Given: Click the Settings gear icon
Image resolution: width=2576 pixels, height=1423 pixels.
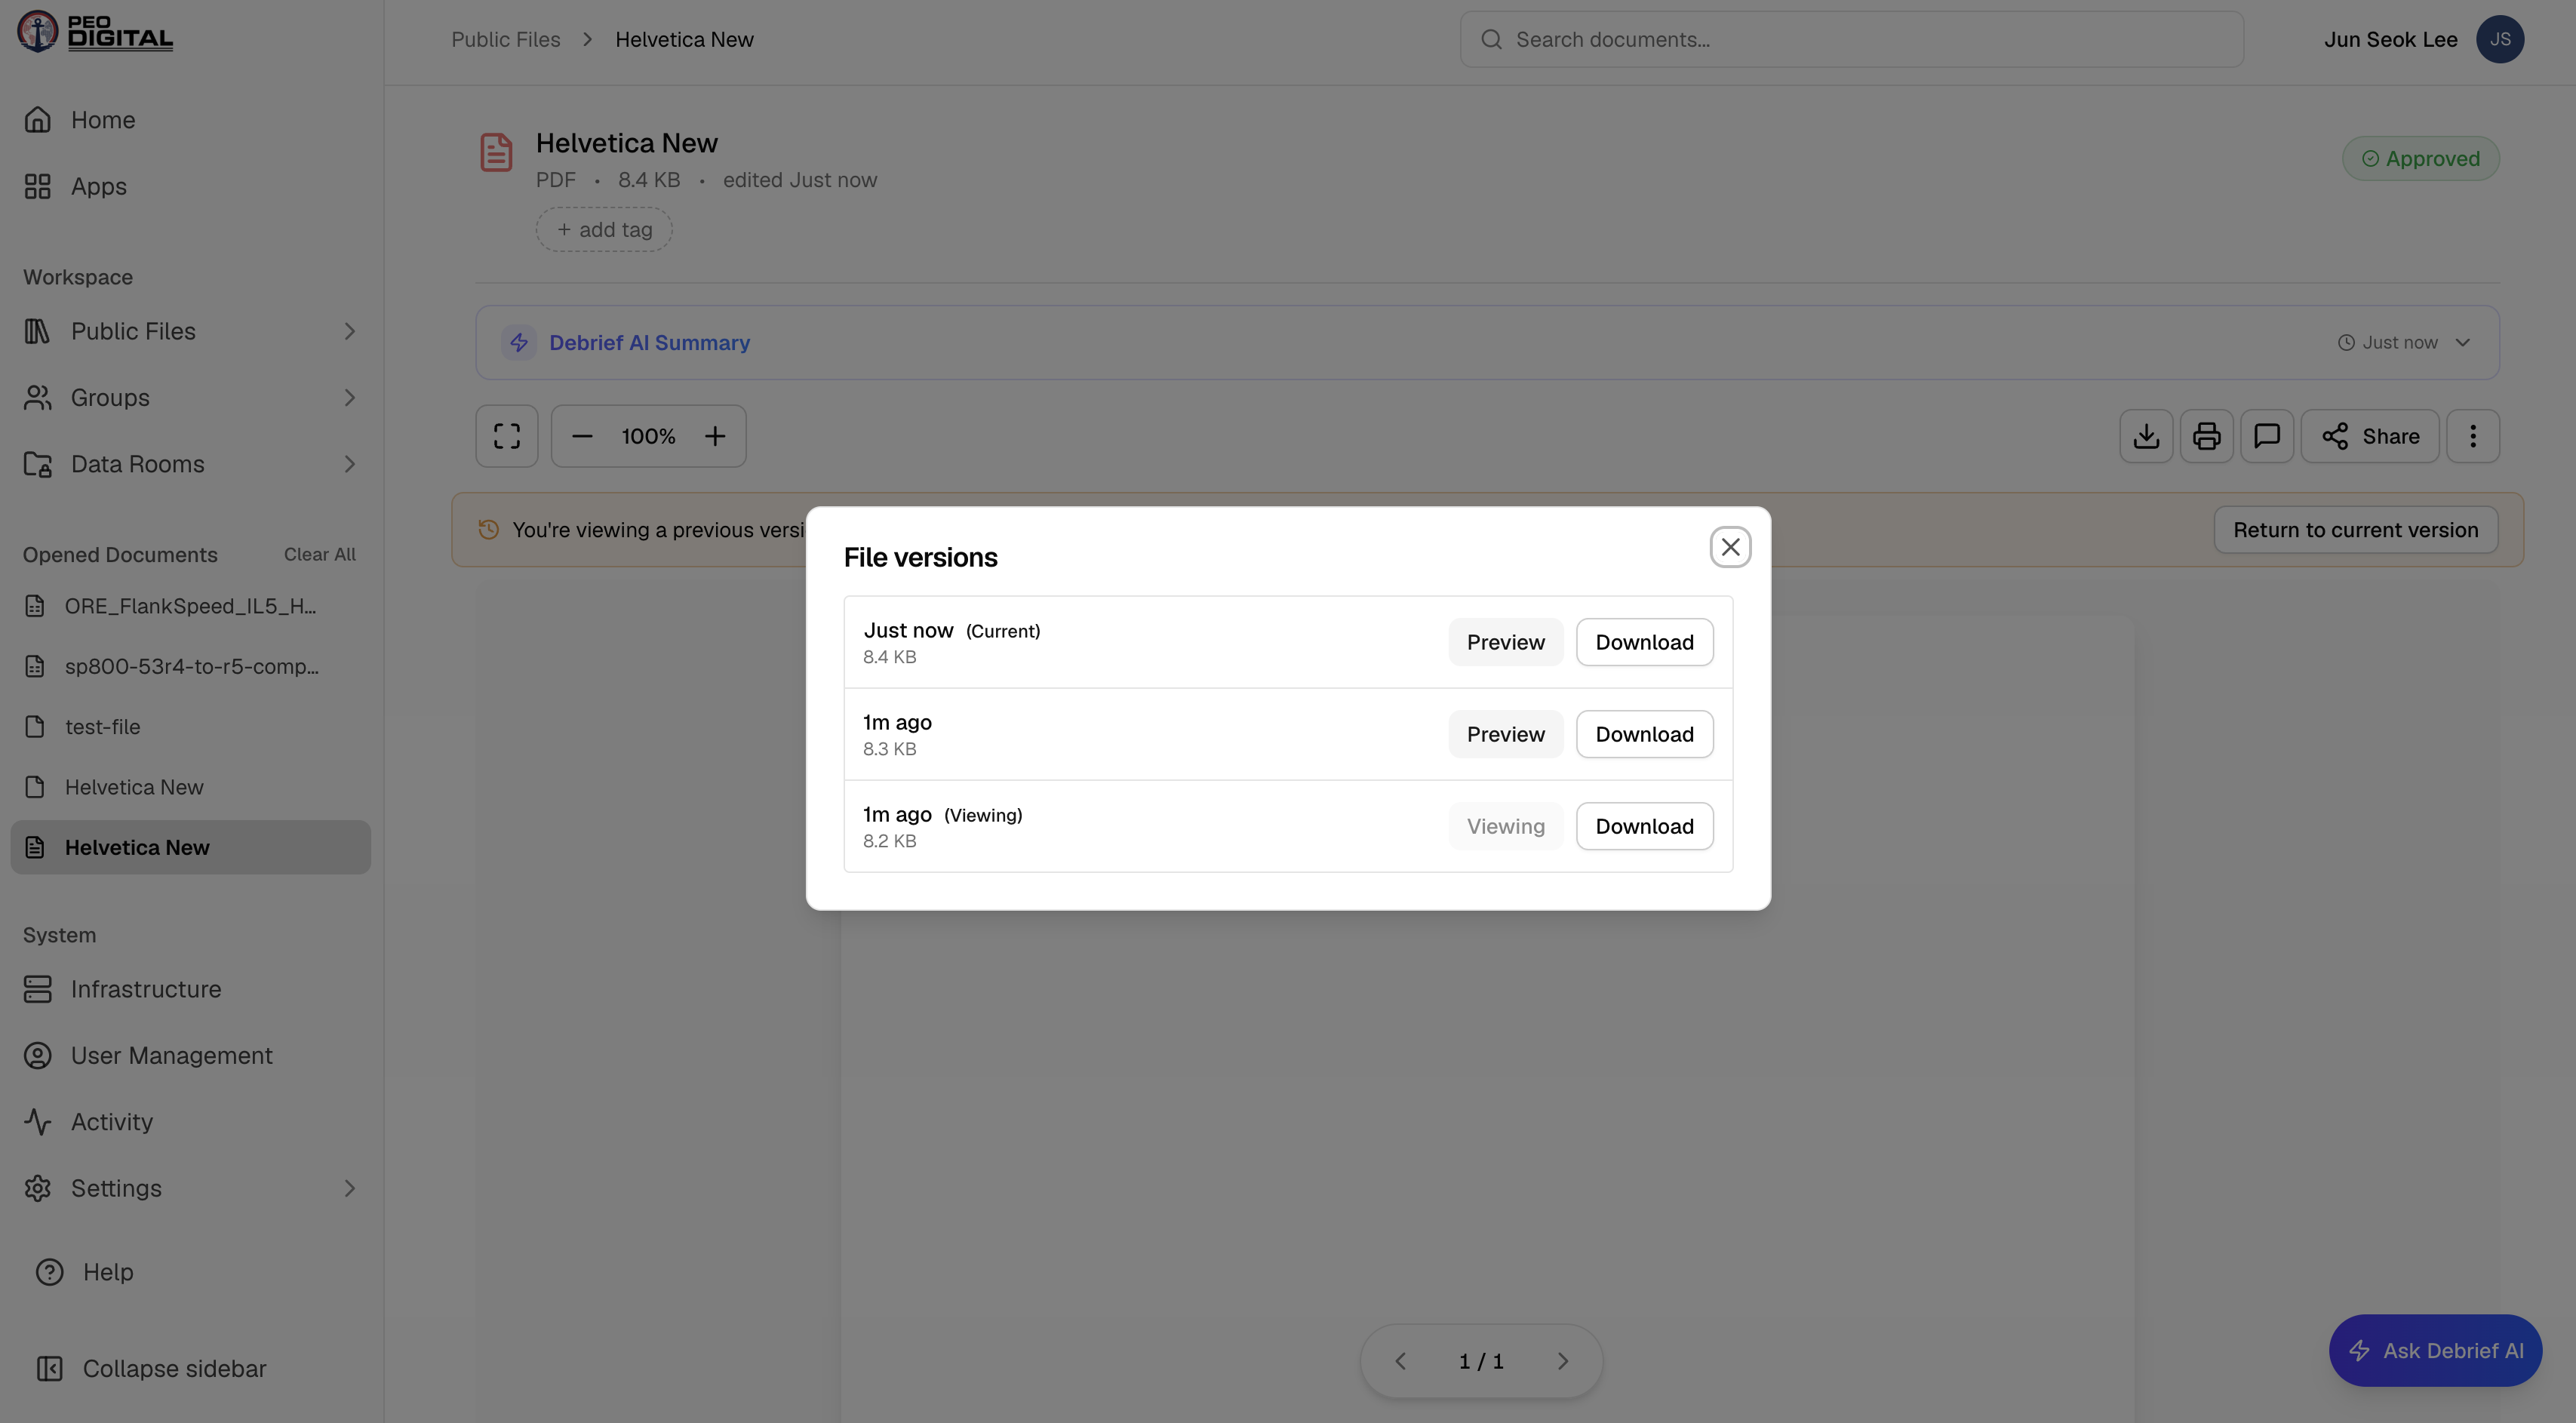Looking at the screenshot, I should click(38, 1188).
